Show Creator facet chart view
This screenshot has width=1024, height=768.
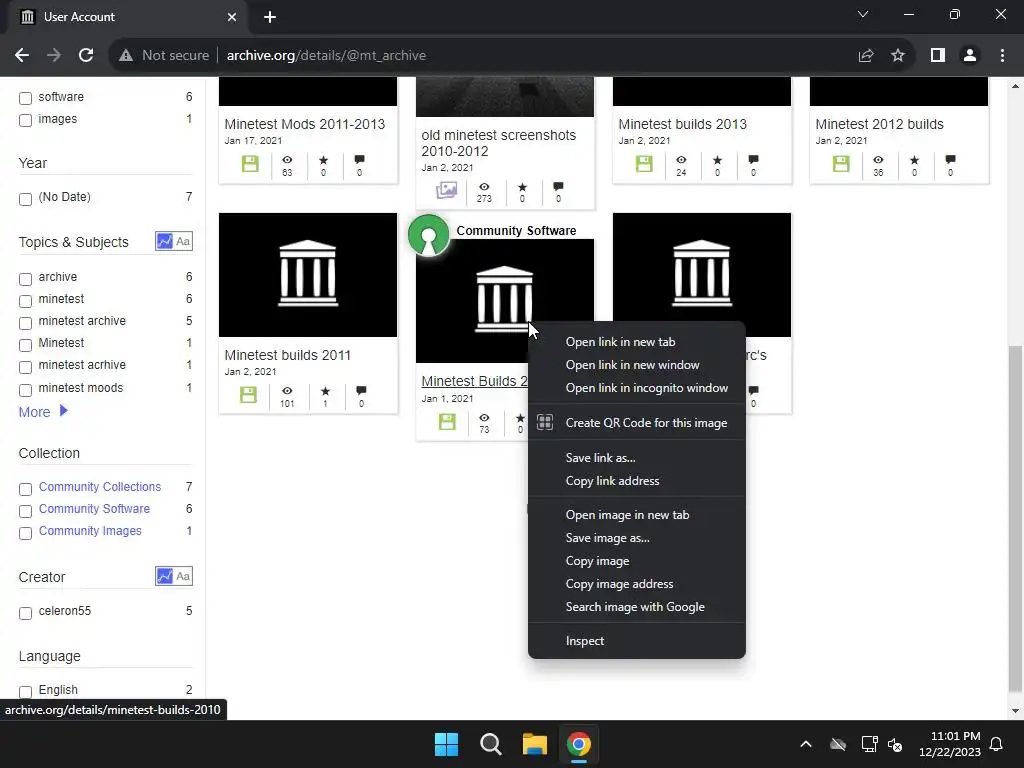coord(165,576)
